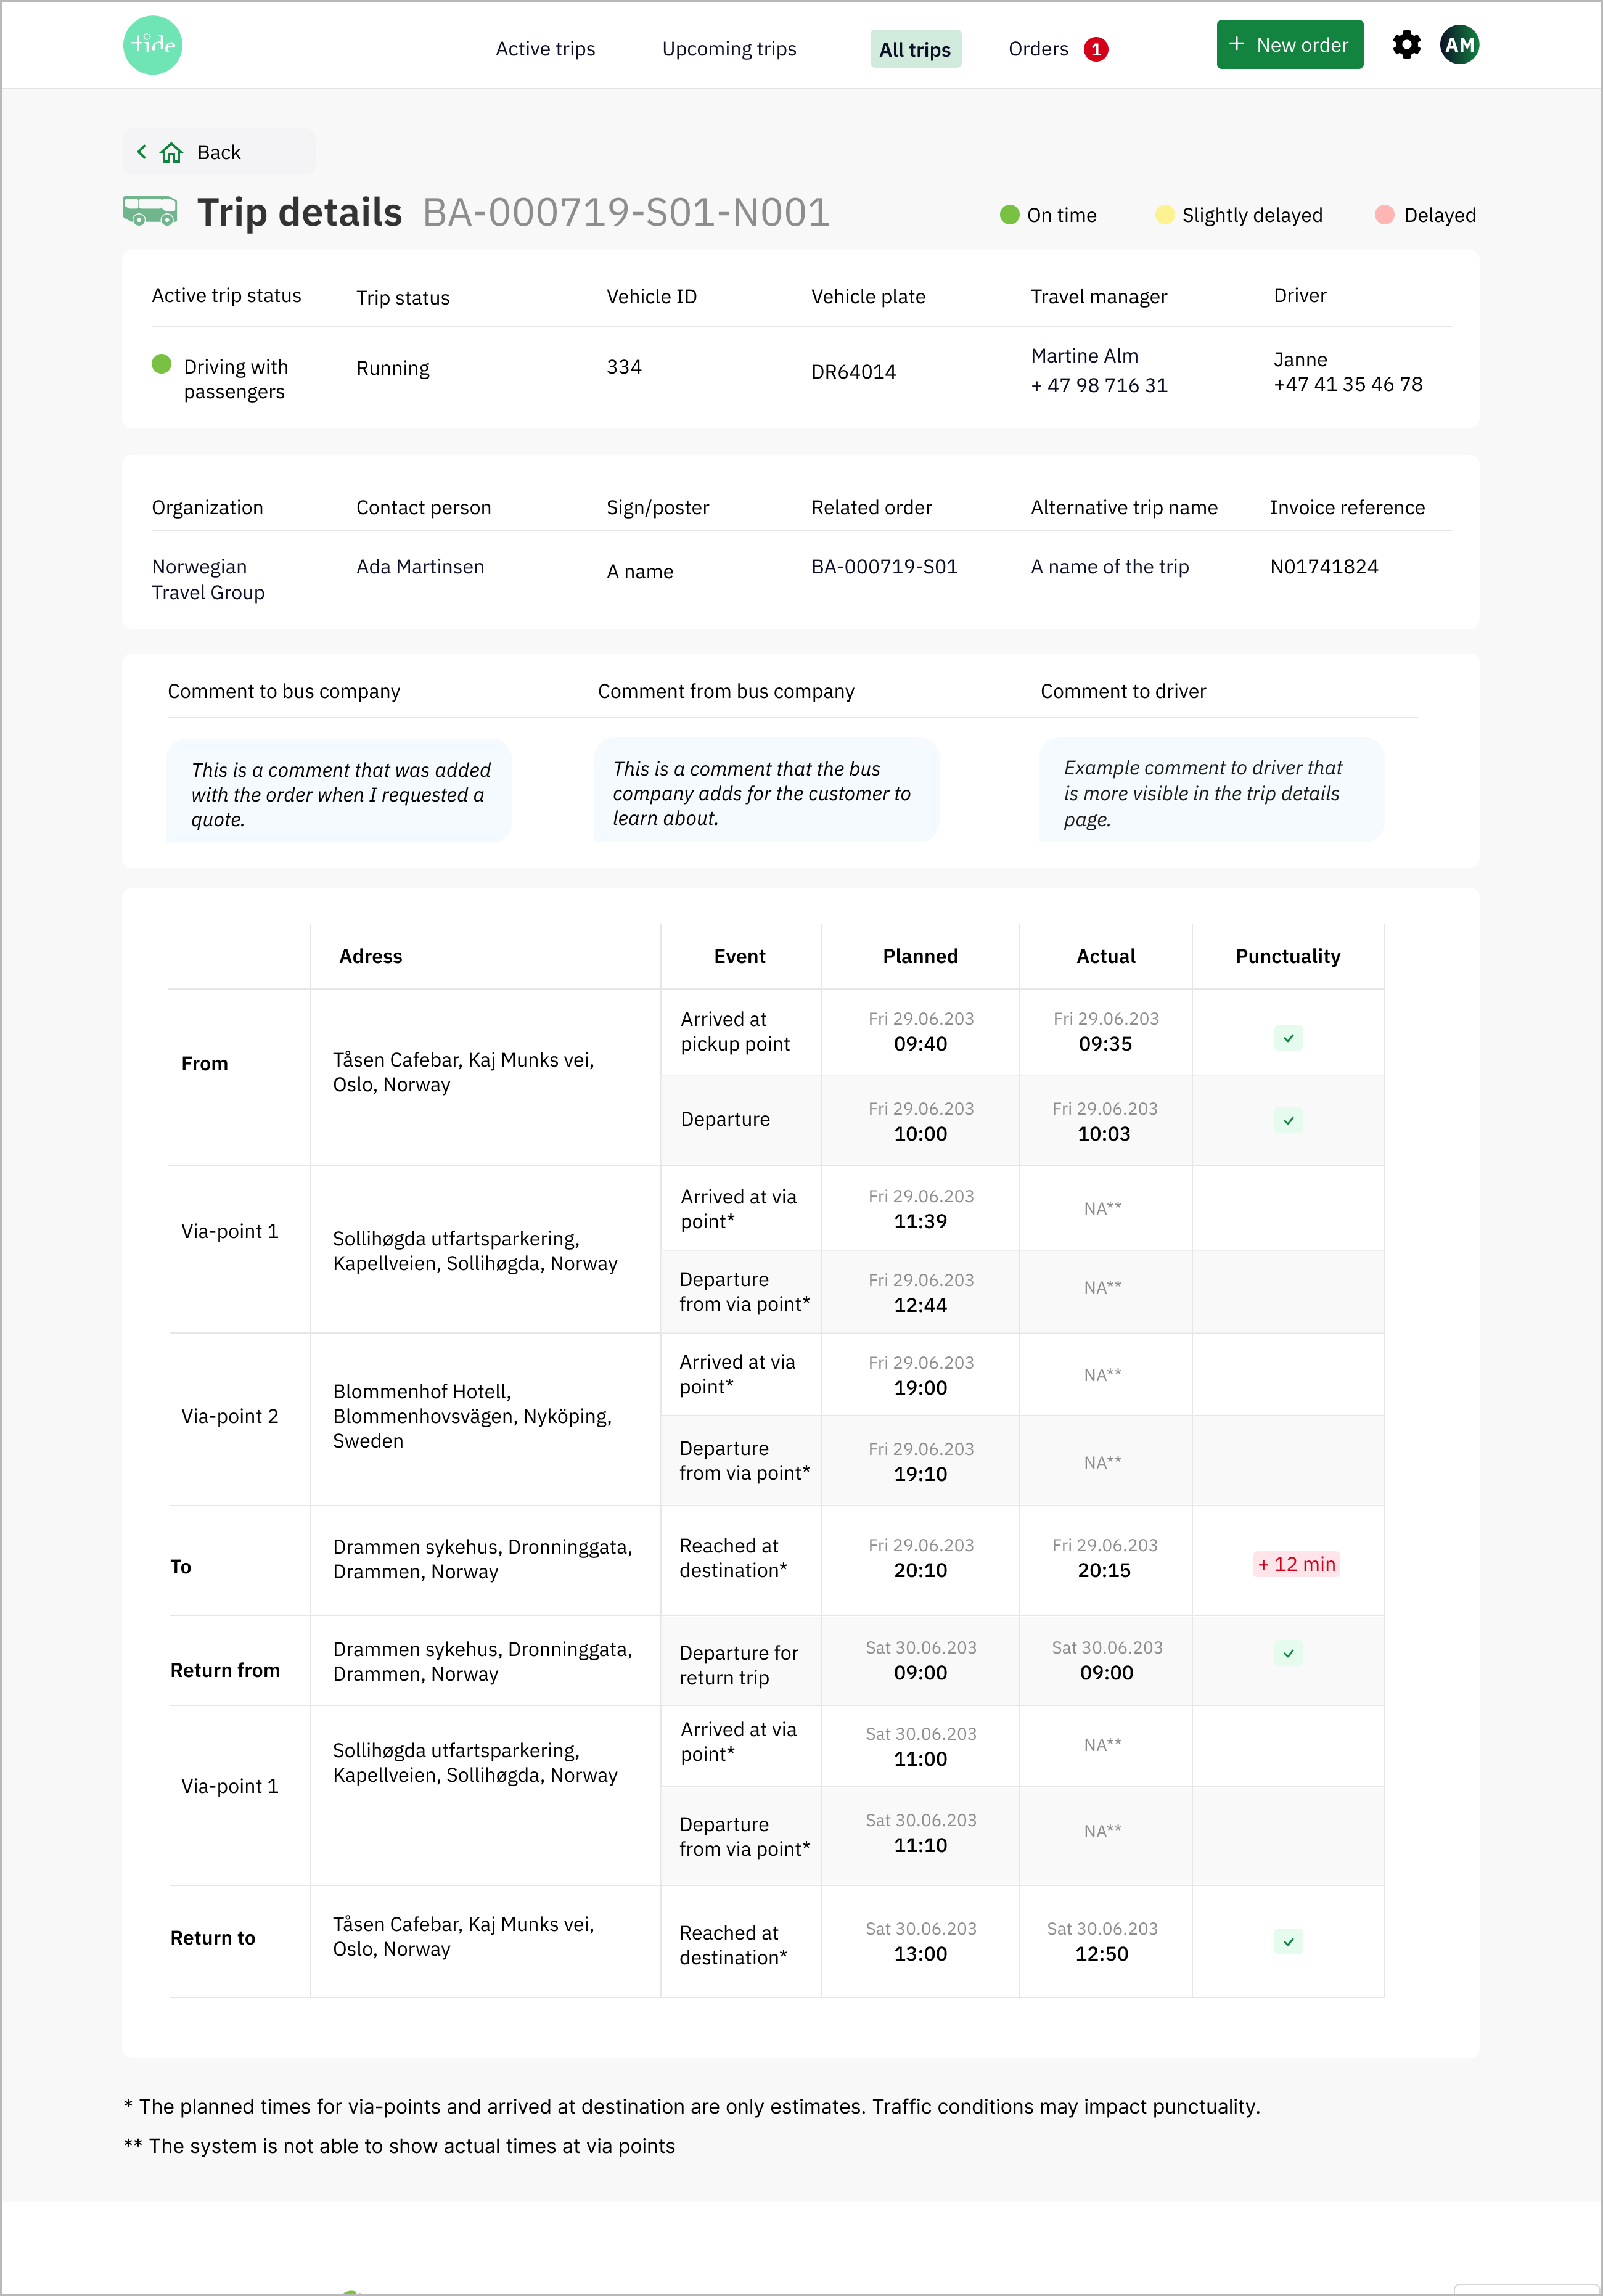1603x2296 pixels.
Task: Click planned time 11:39
Action: tap(920, 1221)
